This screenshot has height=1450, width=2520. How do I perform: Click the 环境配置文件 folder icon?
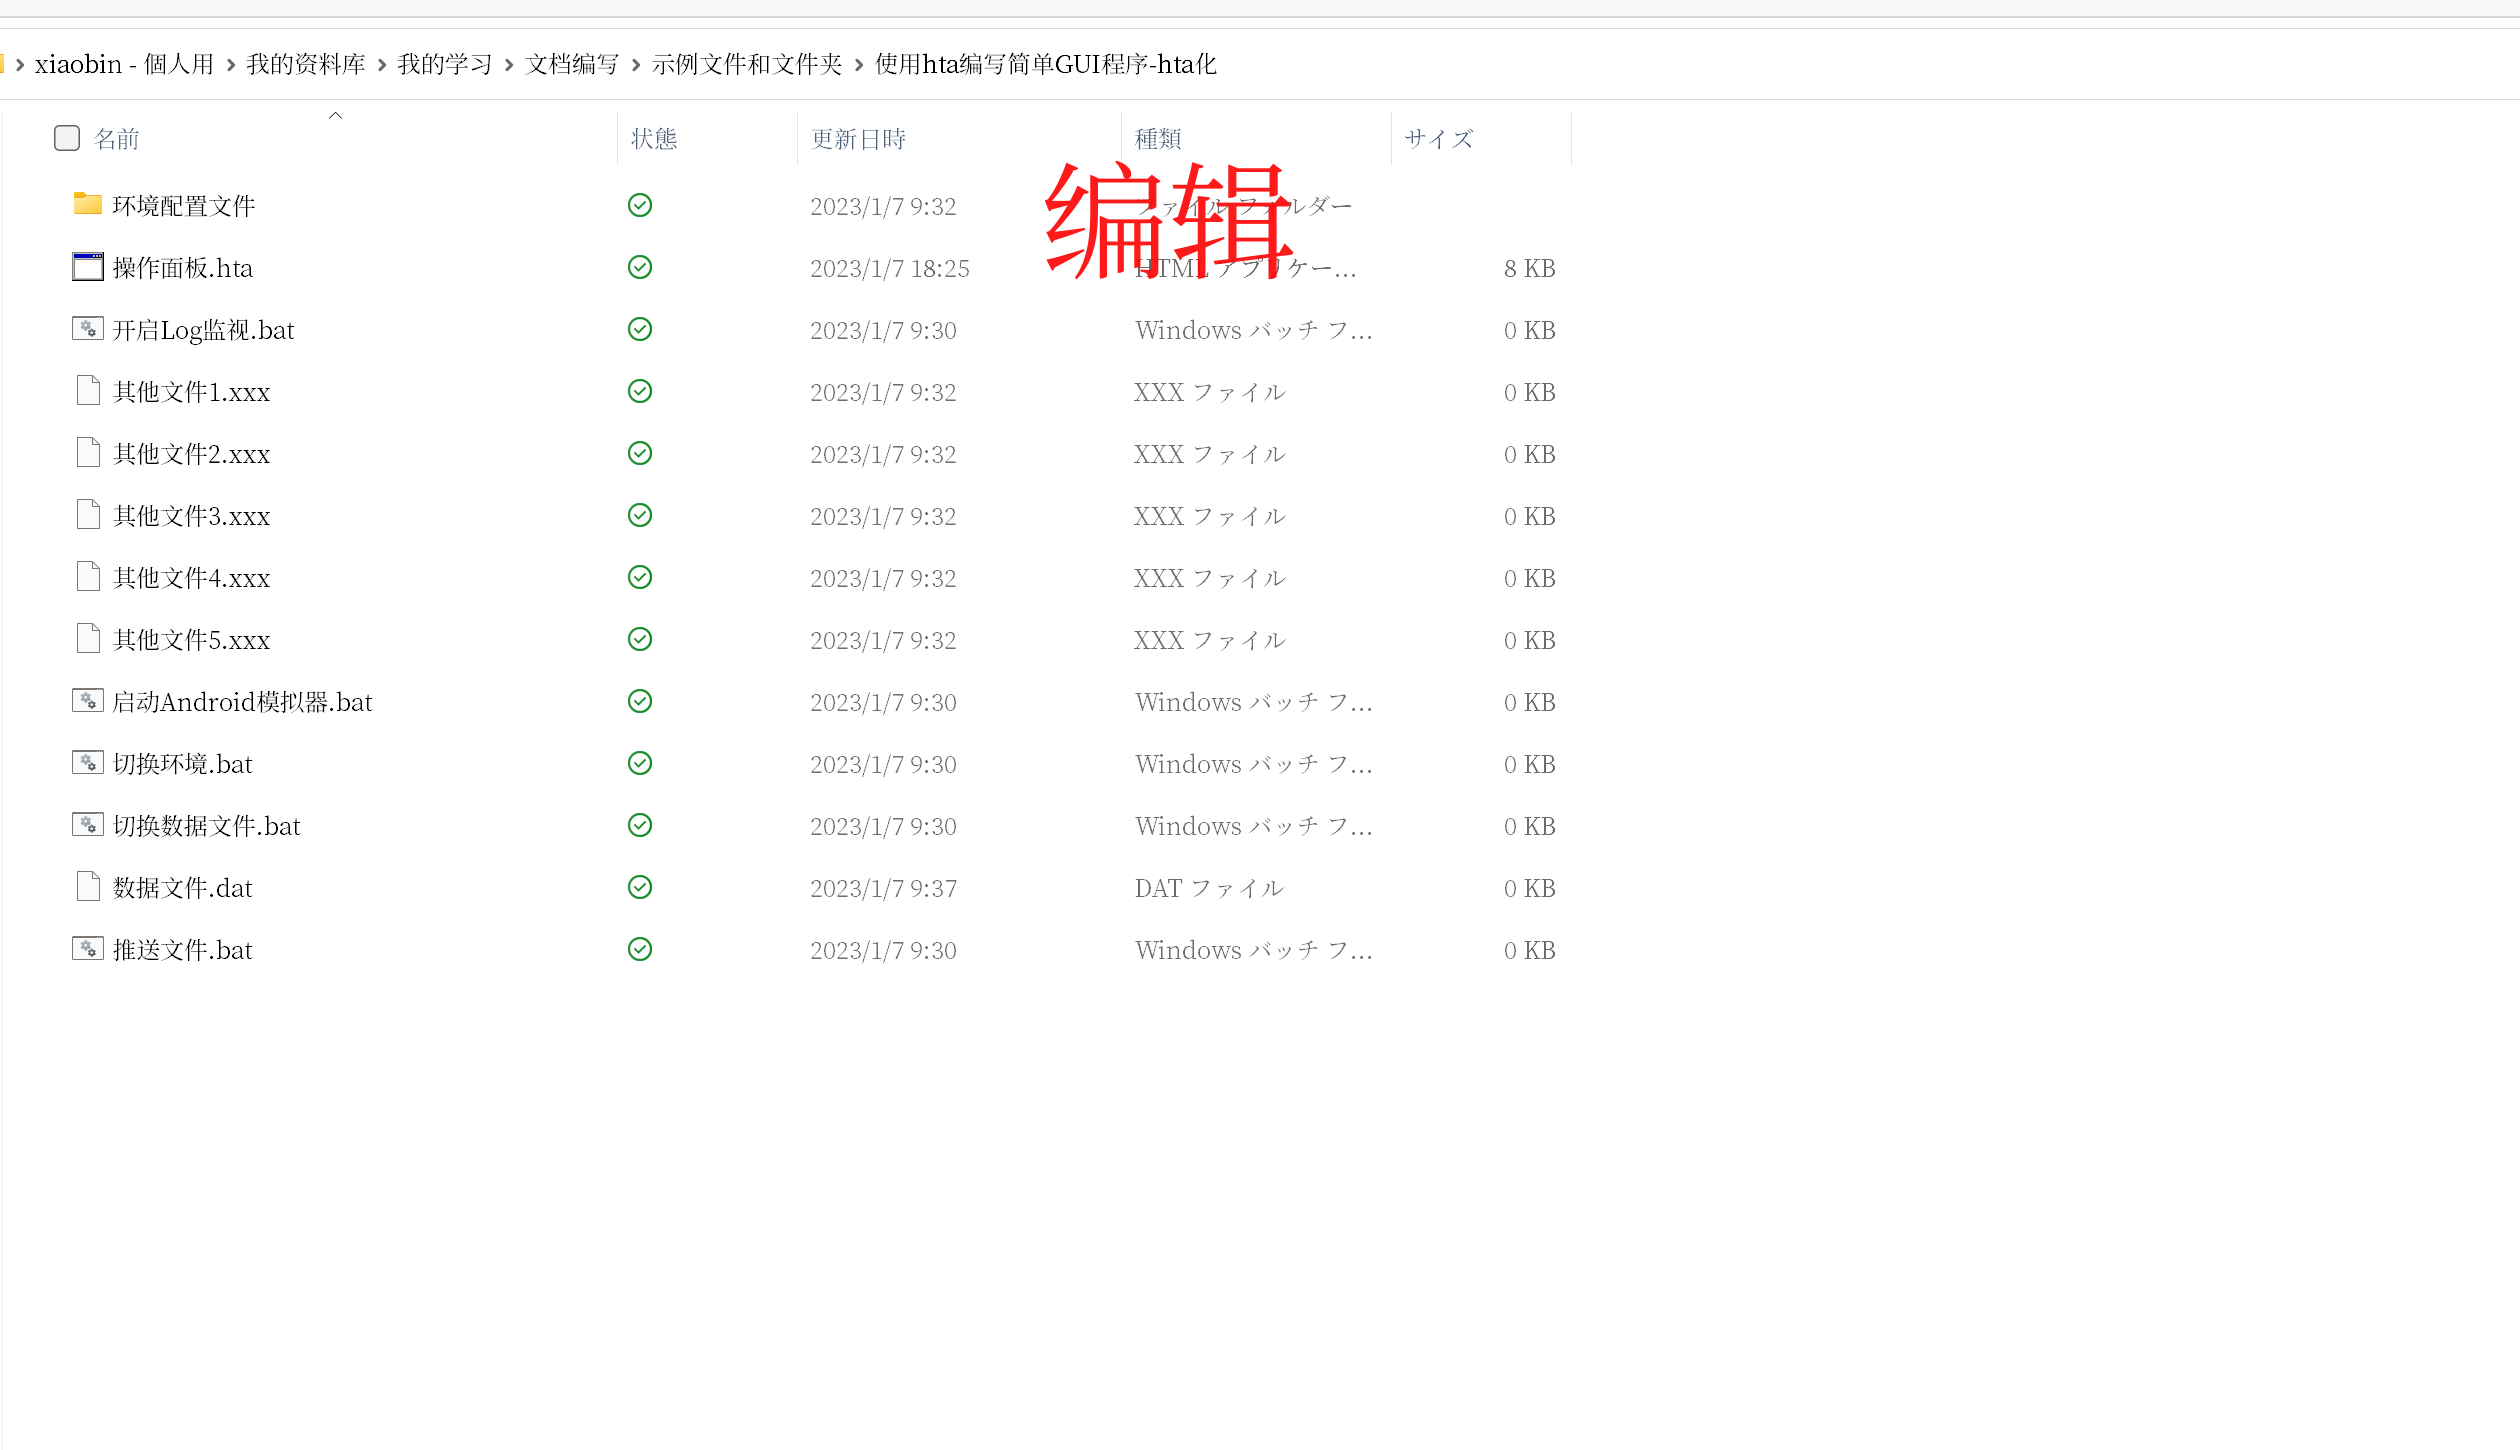click(x=88, y=205)
